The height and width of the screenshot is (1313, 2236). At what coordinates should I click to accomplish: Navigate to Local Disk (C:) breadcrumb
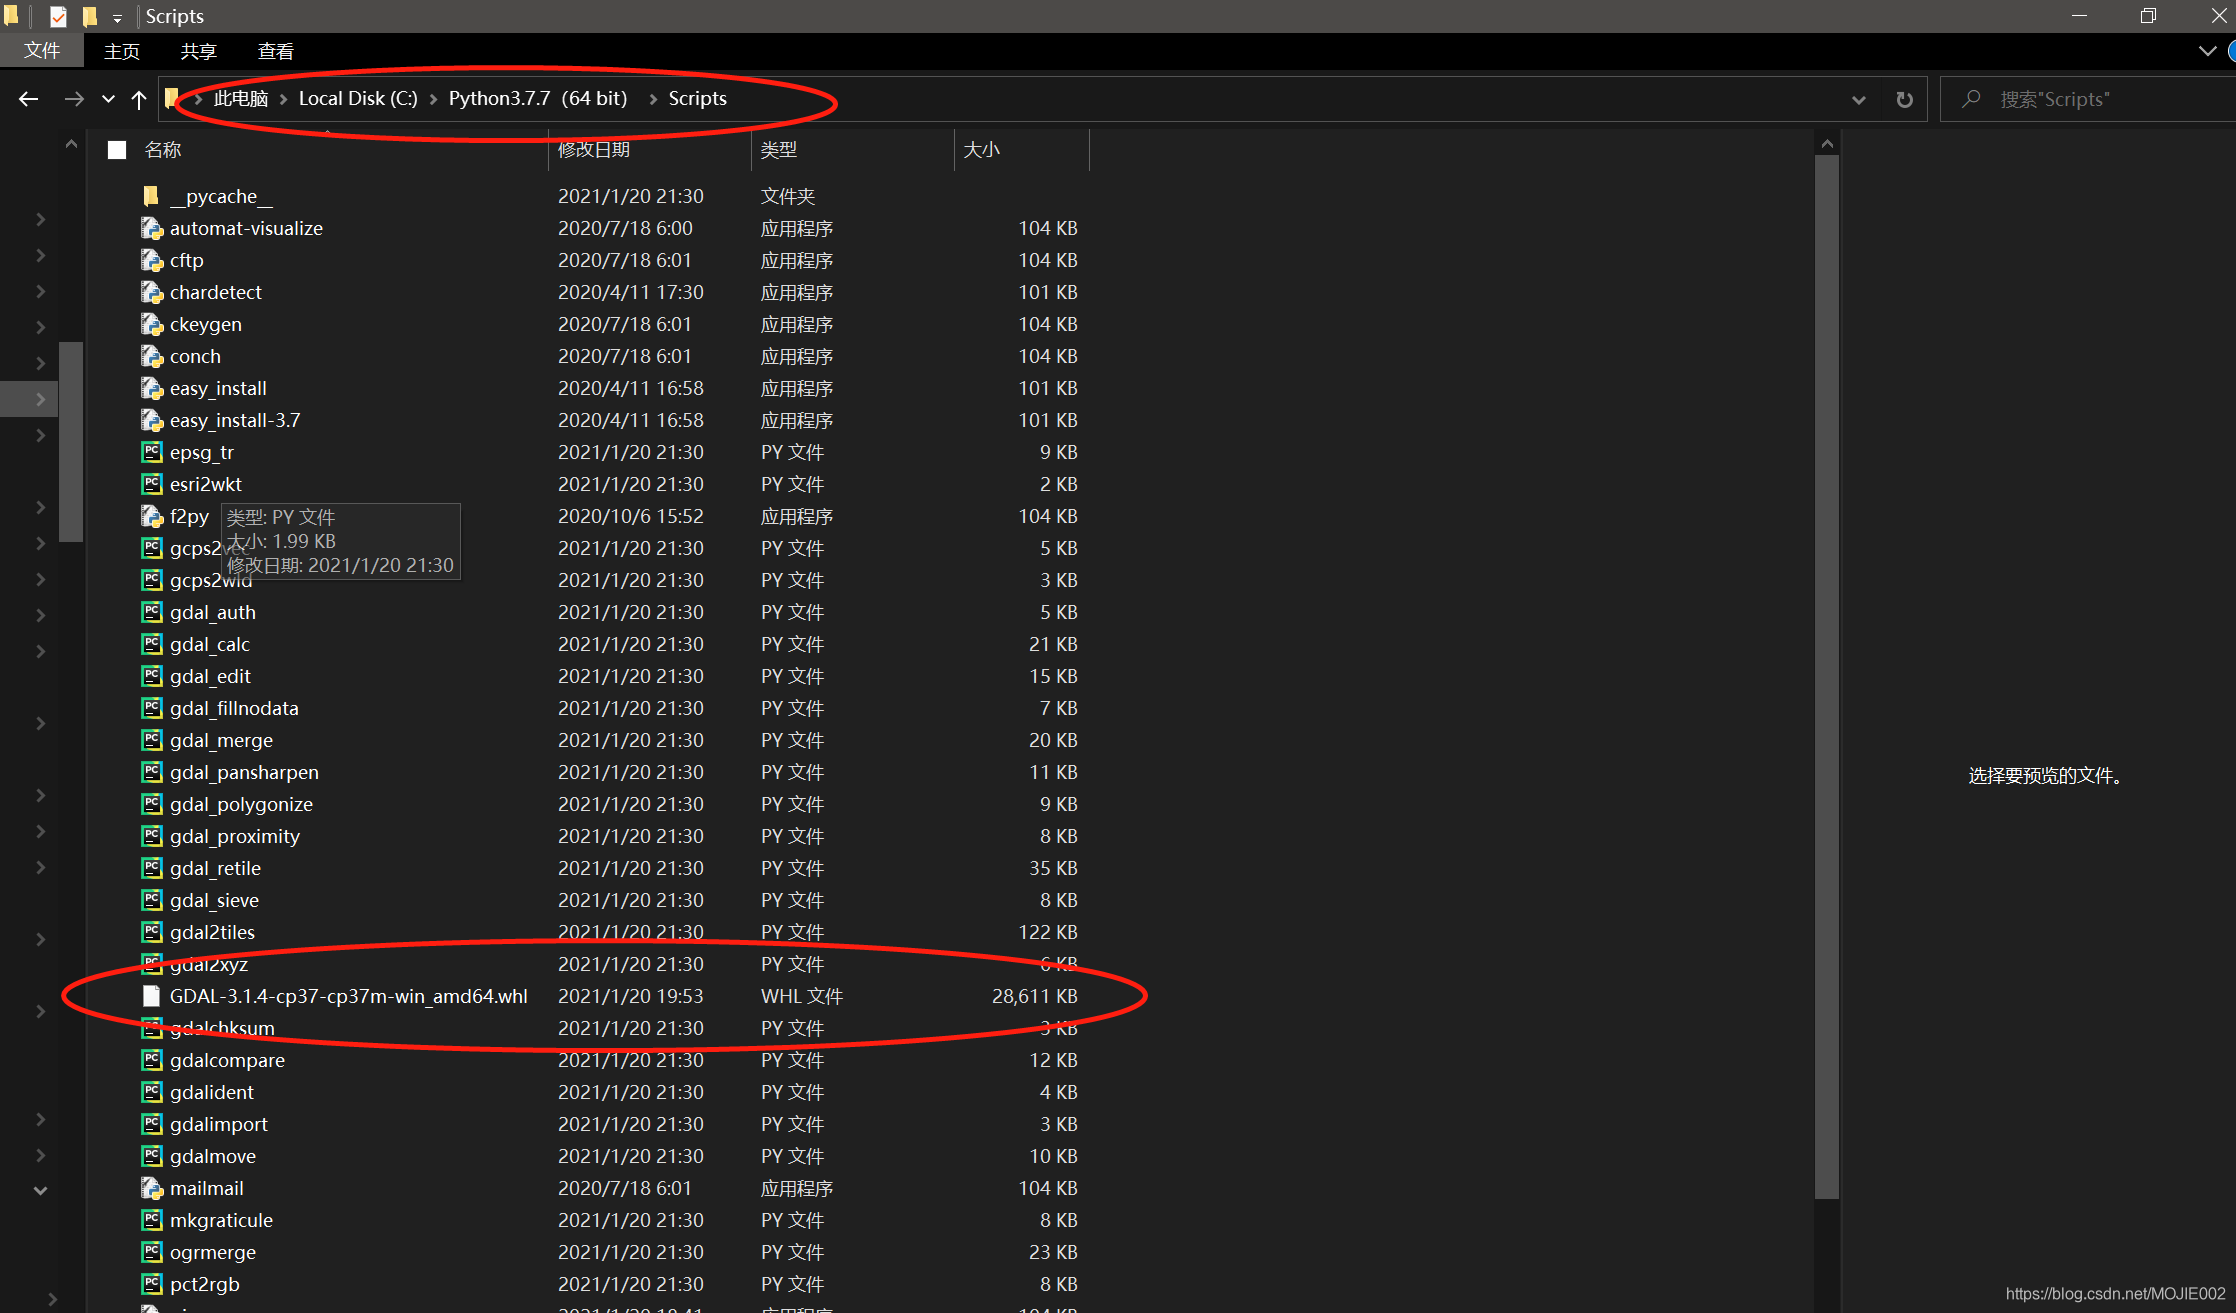tap(358, 99)
